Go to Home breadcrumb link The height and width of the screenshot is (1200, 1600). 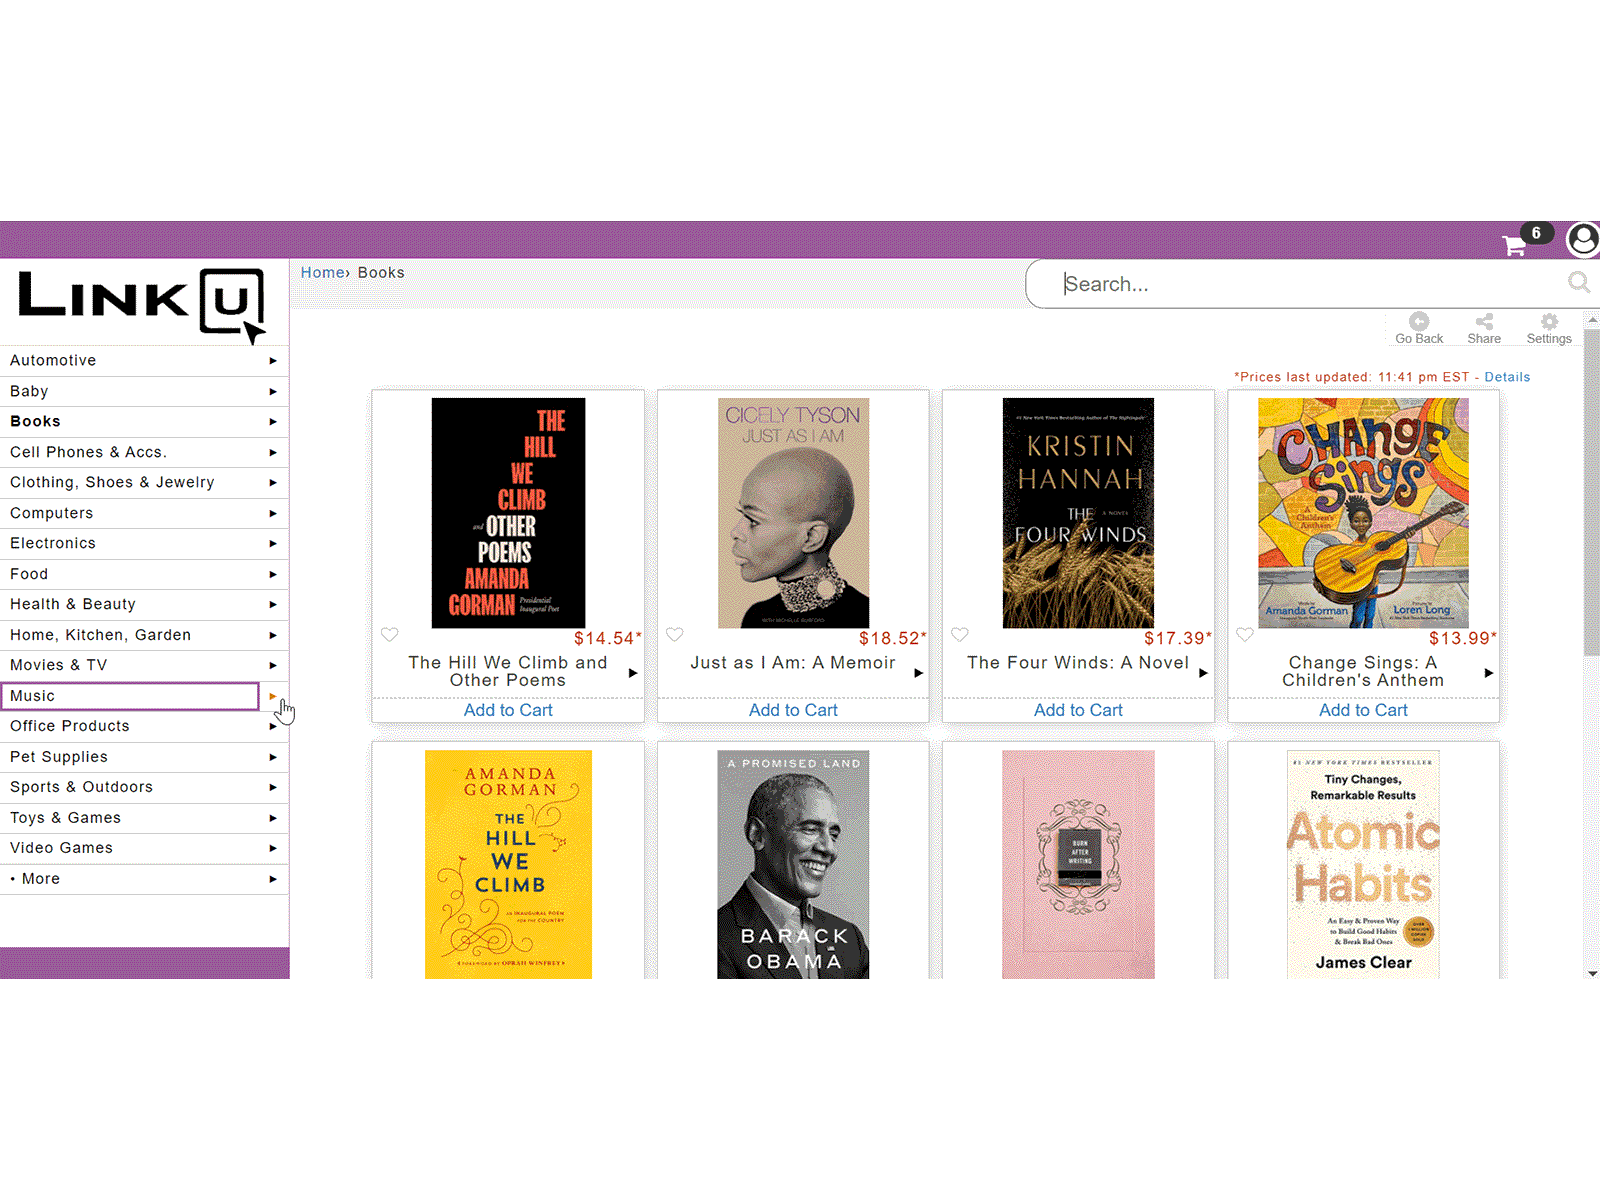click(x=322, y=272)
